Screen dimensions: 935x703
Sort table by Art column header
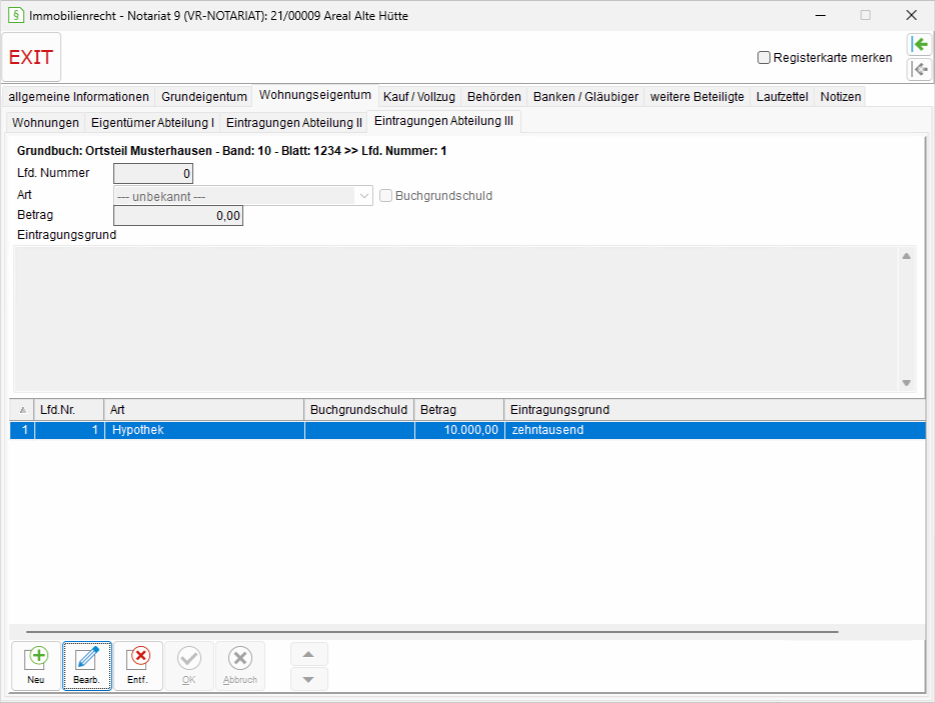[204, 410]
